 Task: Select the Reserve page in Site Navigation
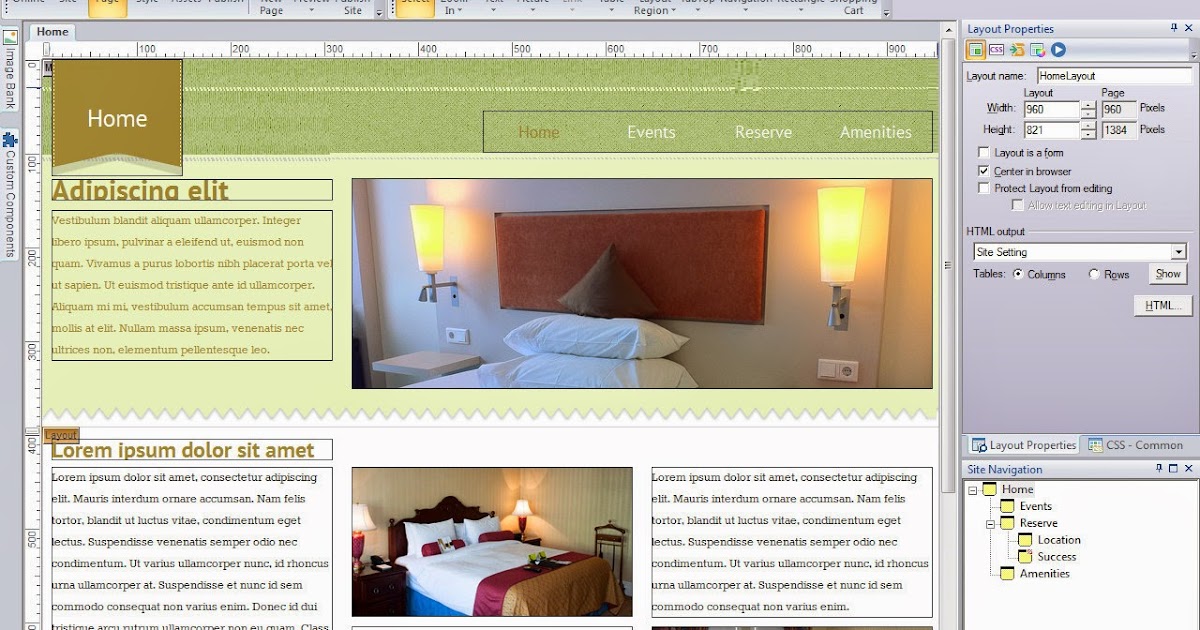click(x=1038, y=524)
